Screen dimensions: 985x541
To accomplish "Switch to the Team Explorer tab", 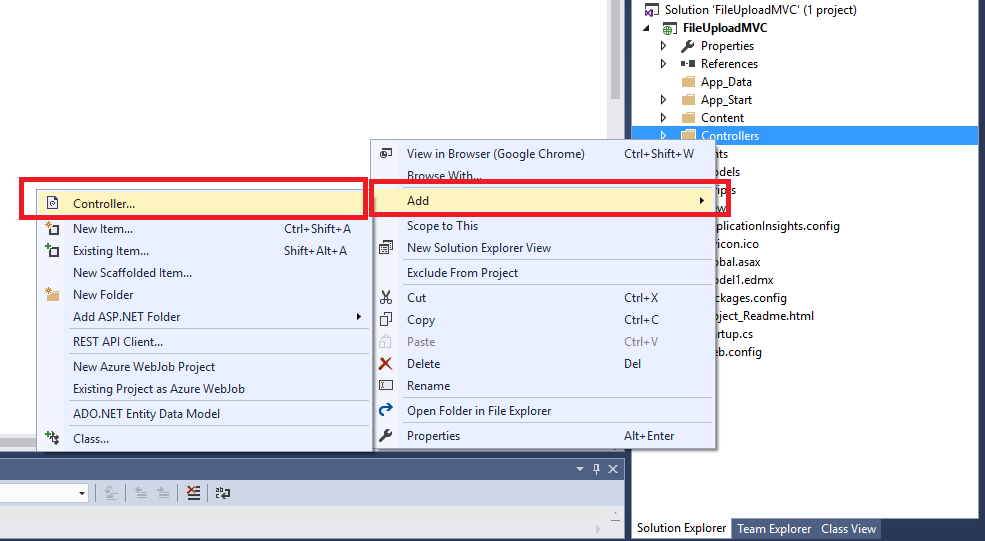I will click(x=774, y=529).
